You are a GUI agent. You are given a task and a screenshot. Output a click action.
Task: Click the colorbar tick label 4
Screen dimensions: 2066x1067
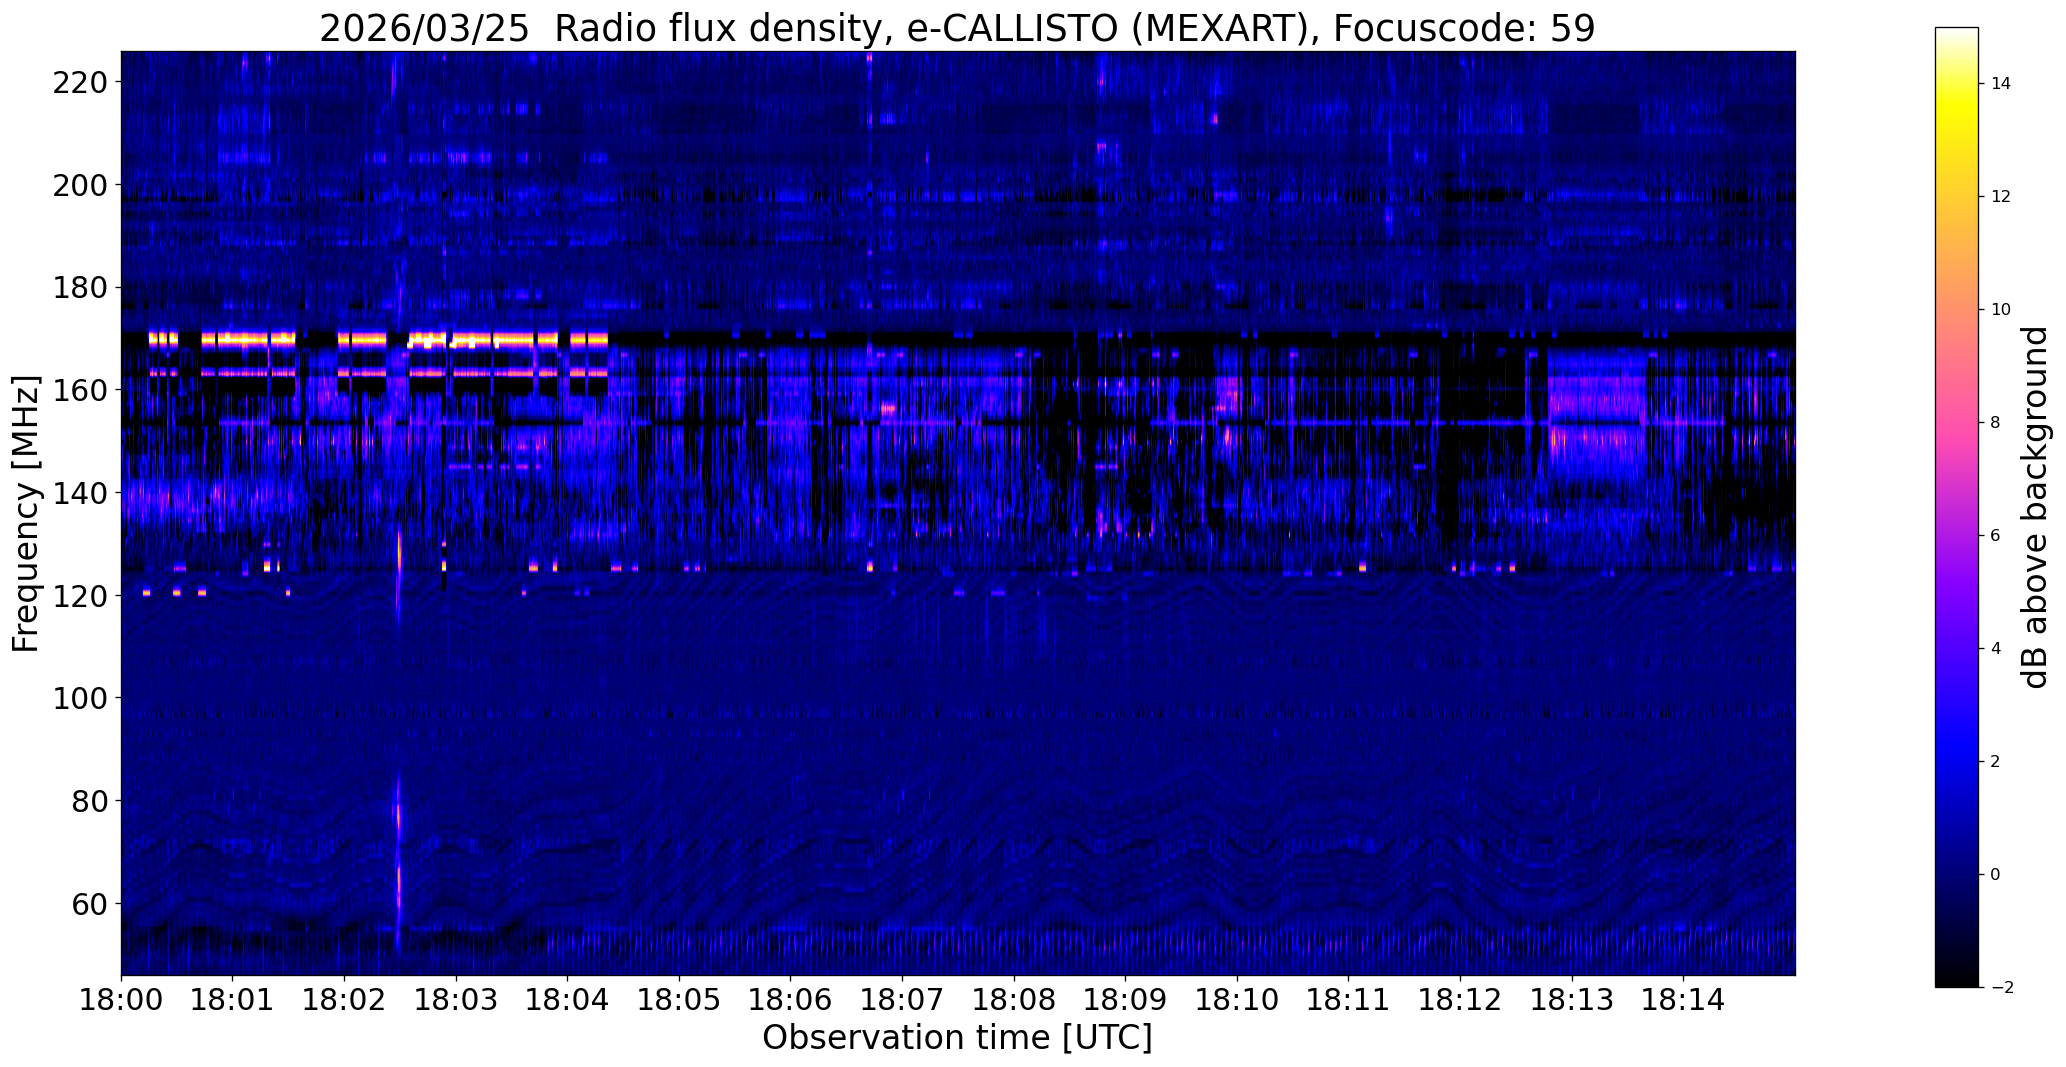pyautogui.click(x=1996, y=649)
